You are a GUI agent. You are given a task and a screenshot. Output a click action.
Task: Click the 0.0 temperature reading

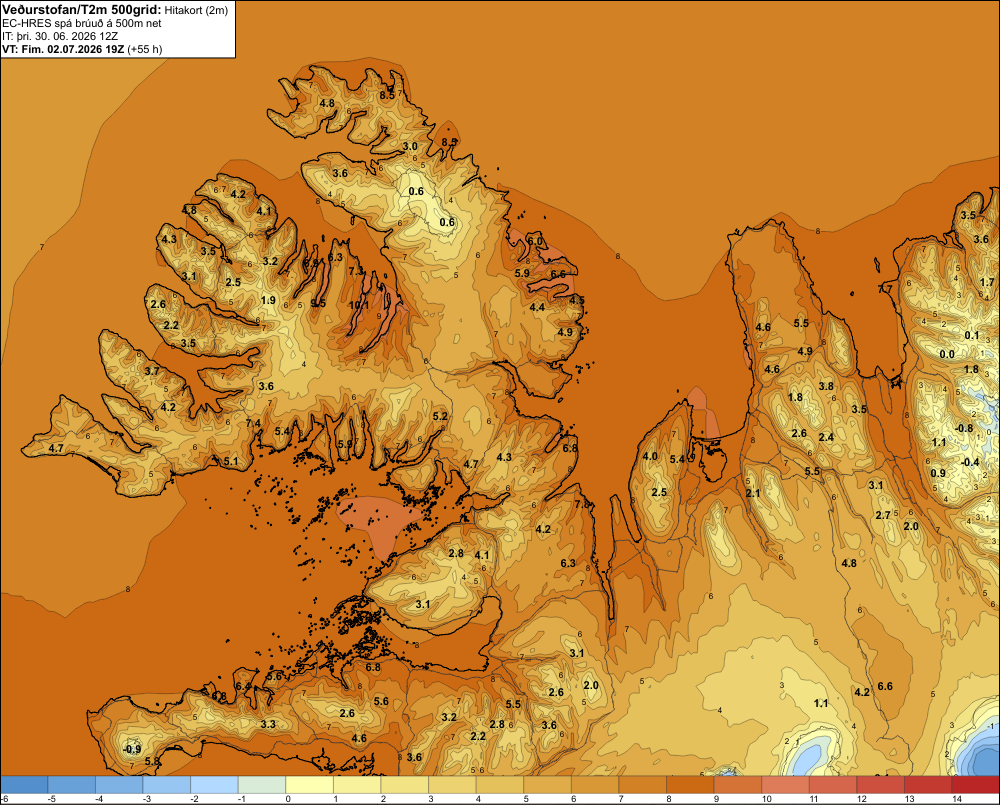pos(947,355)
